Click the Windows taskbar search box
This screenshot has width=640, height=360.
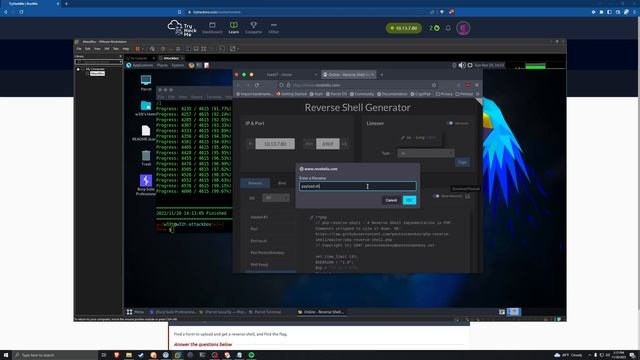[56, 355]
